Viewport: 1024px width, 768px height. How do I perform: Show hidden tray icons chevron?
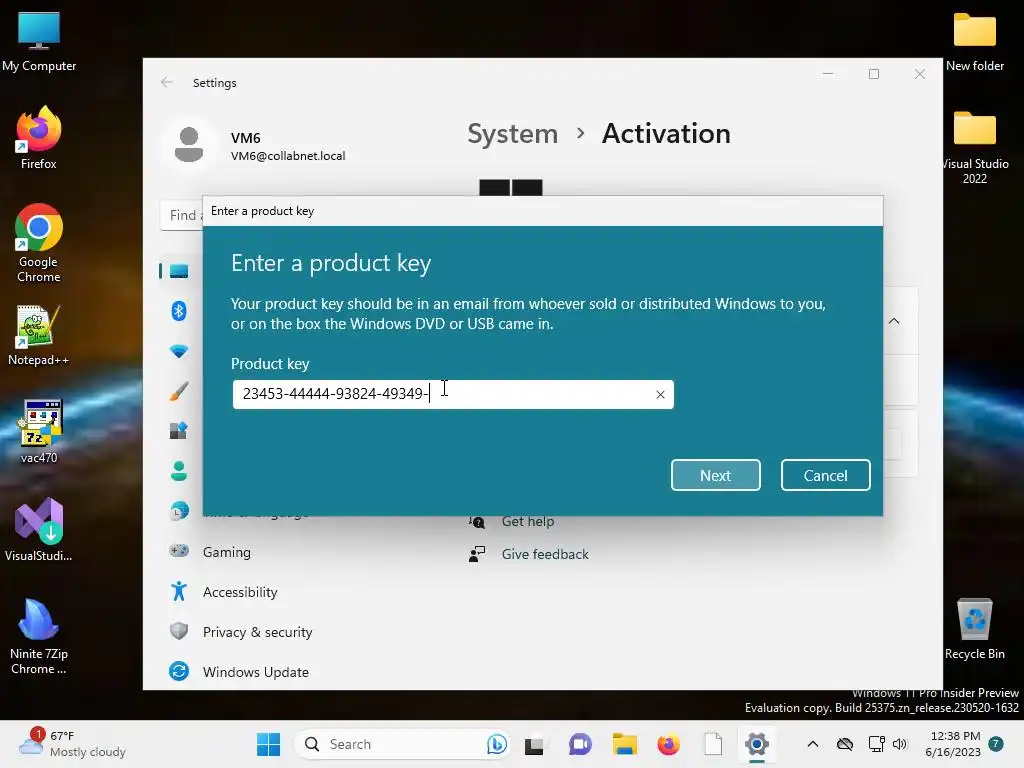(x=812, y=744)
